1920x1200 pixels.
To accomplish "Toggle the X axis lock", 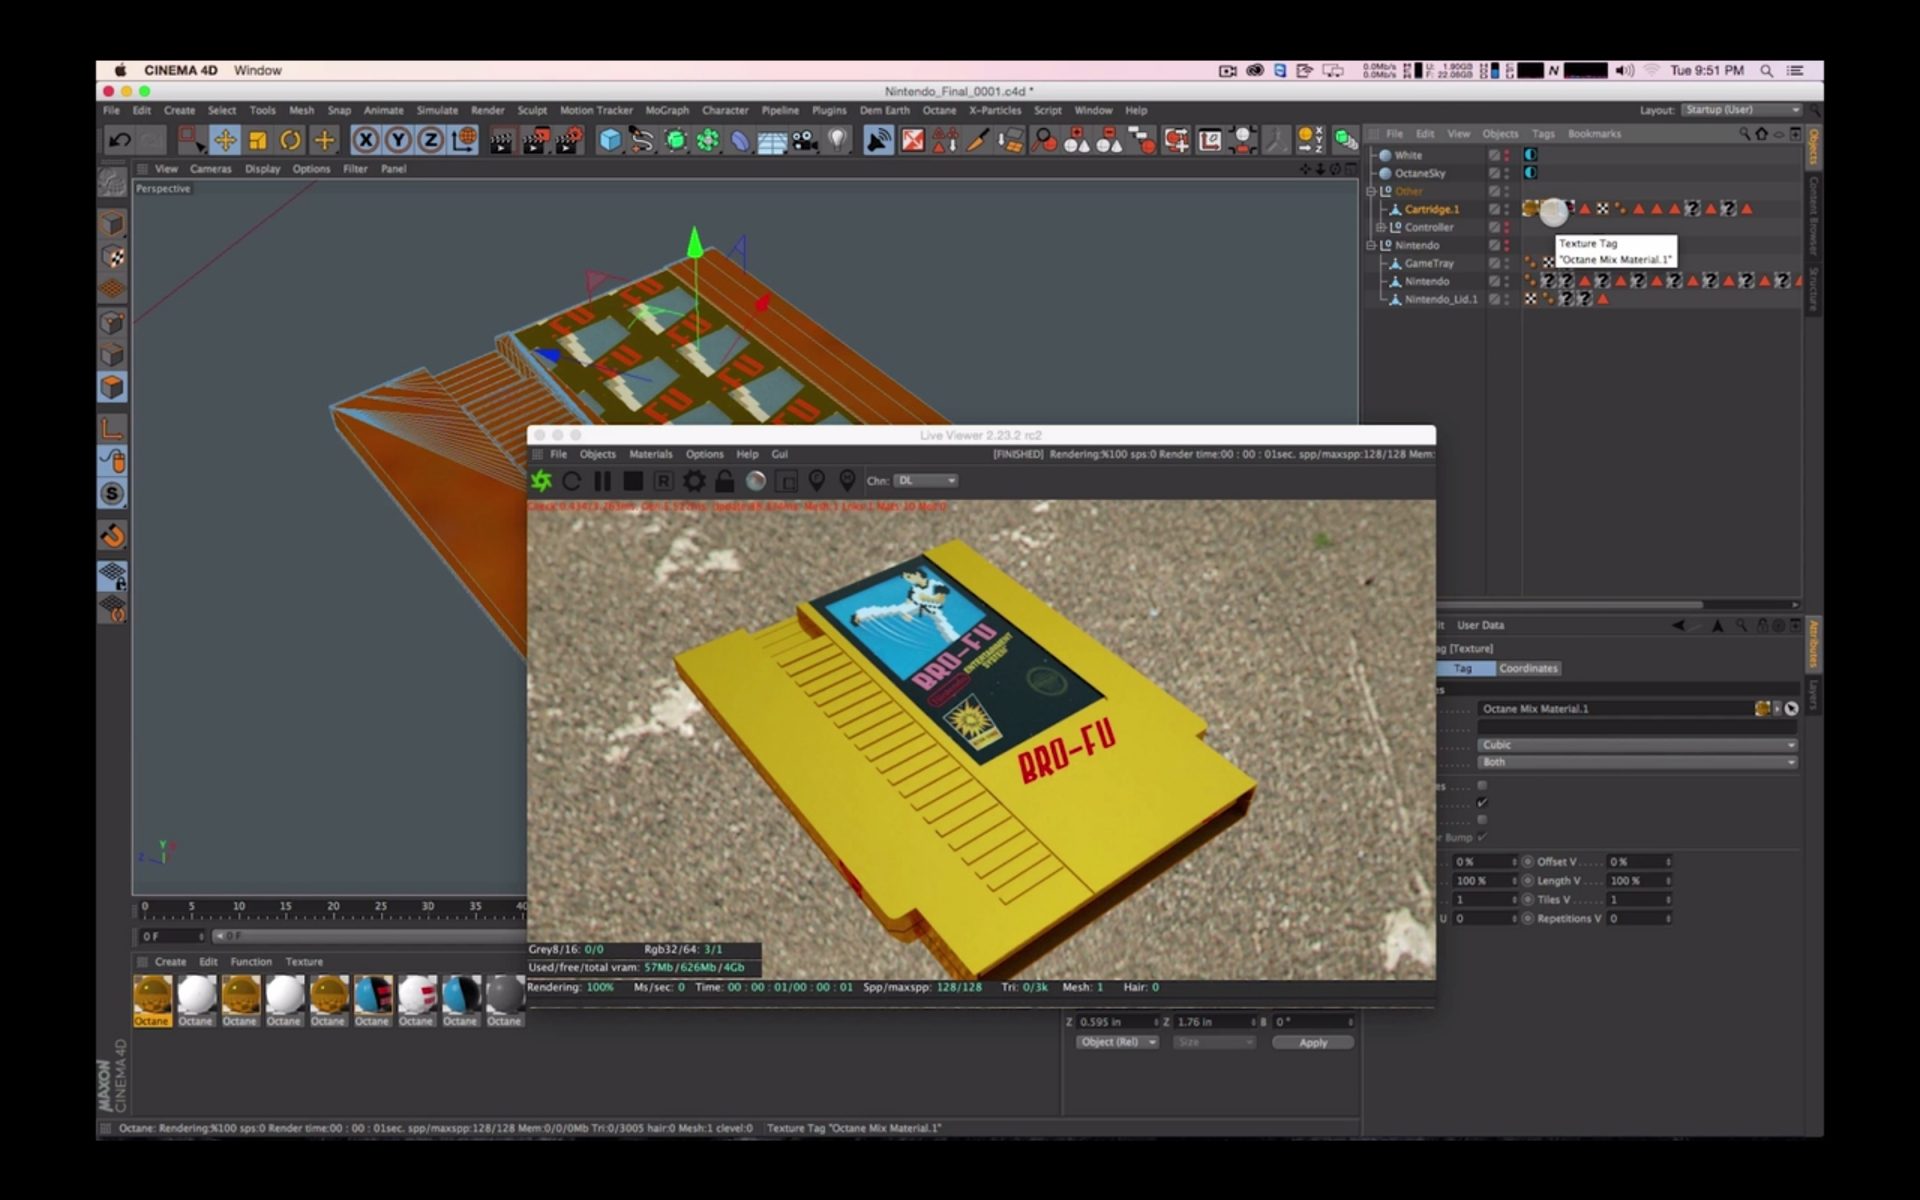I will click(x=366, y=140).
